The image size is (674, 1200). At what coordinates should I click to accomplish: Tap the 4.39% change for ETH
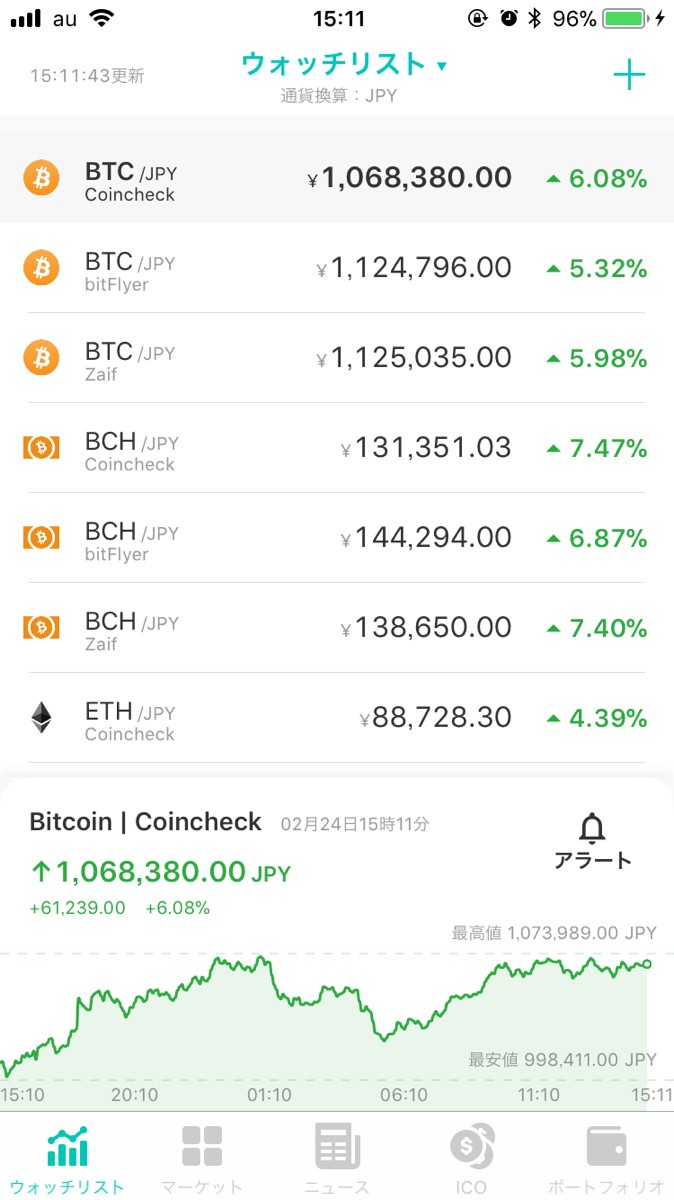click(597, 718)
